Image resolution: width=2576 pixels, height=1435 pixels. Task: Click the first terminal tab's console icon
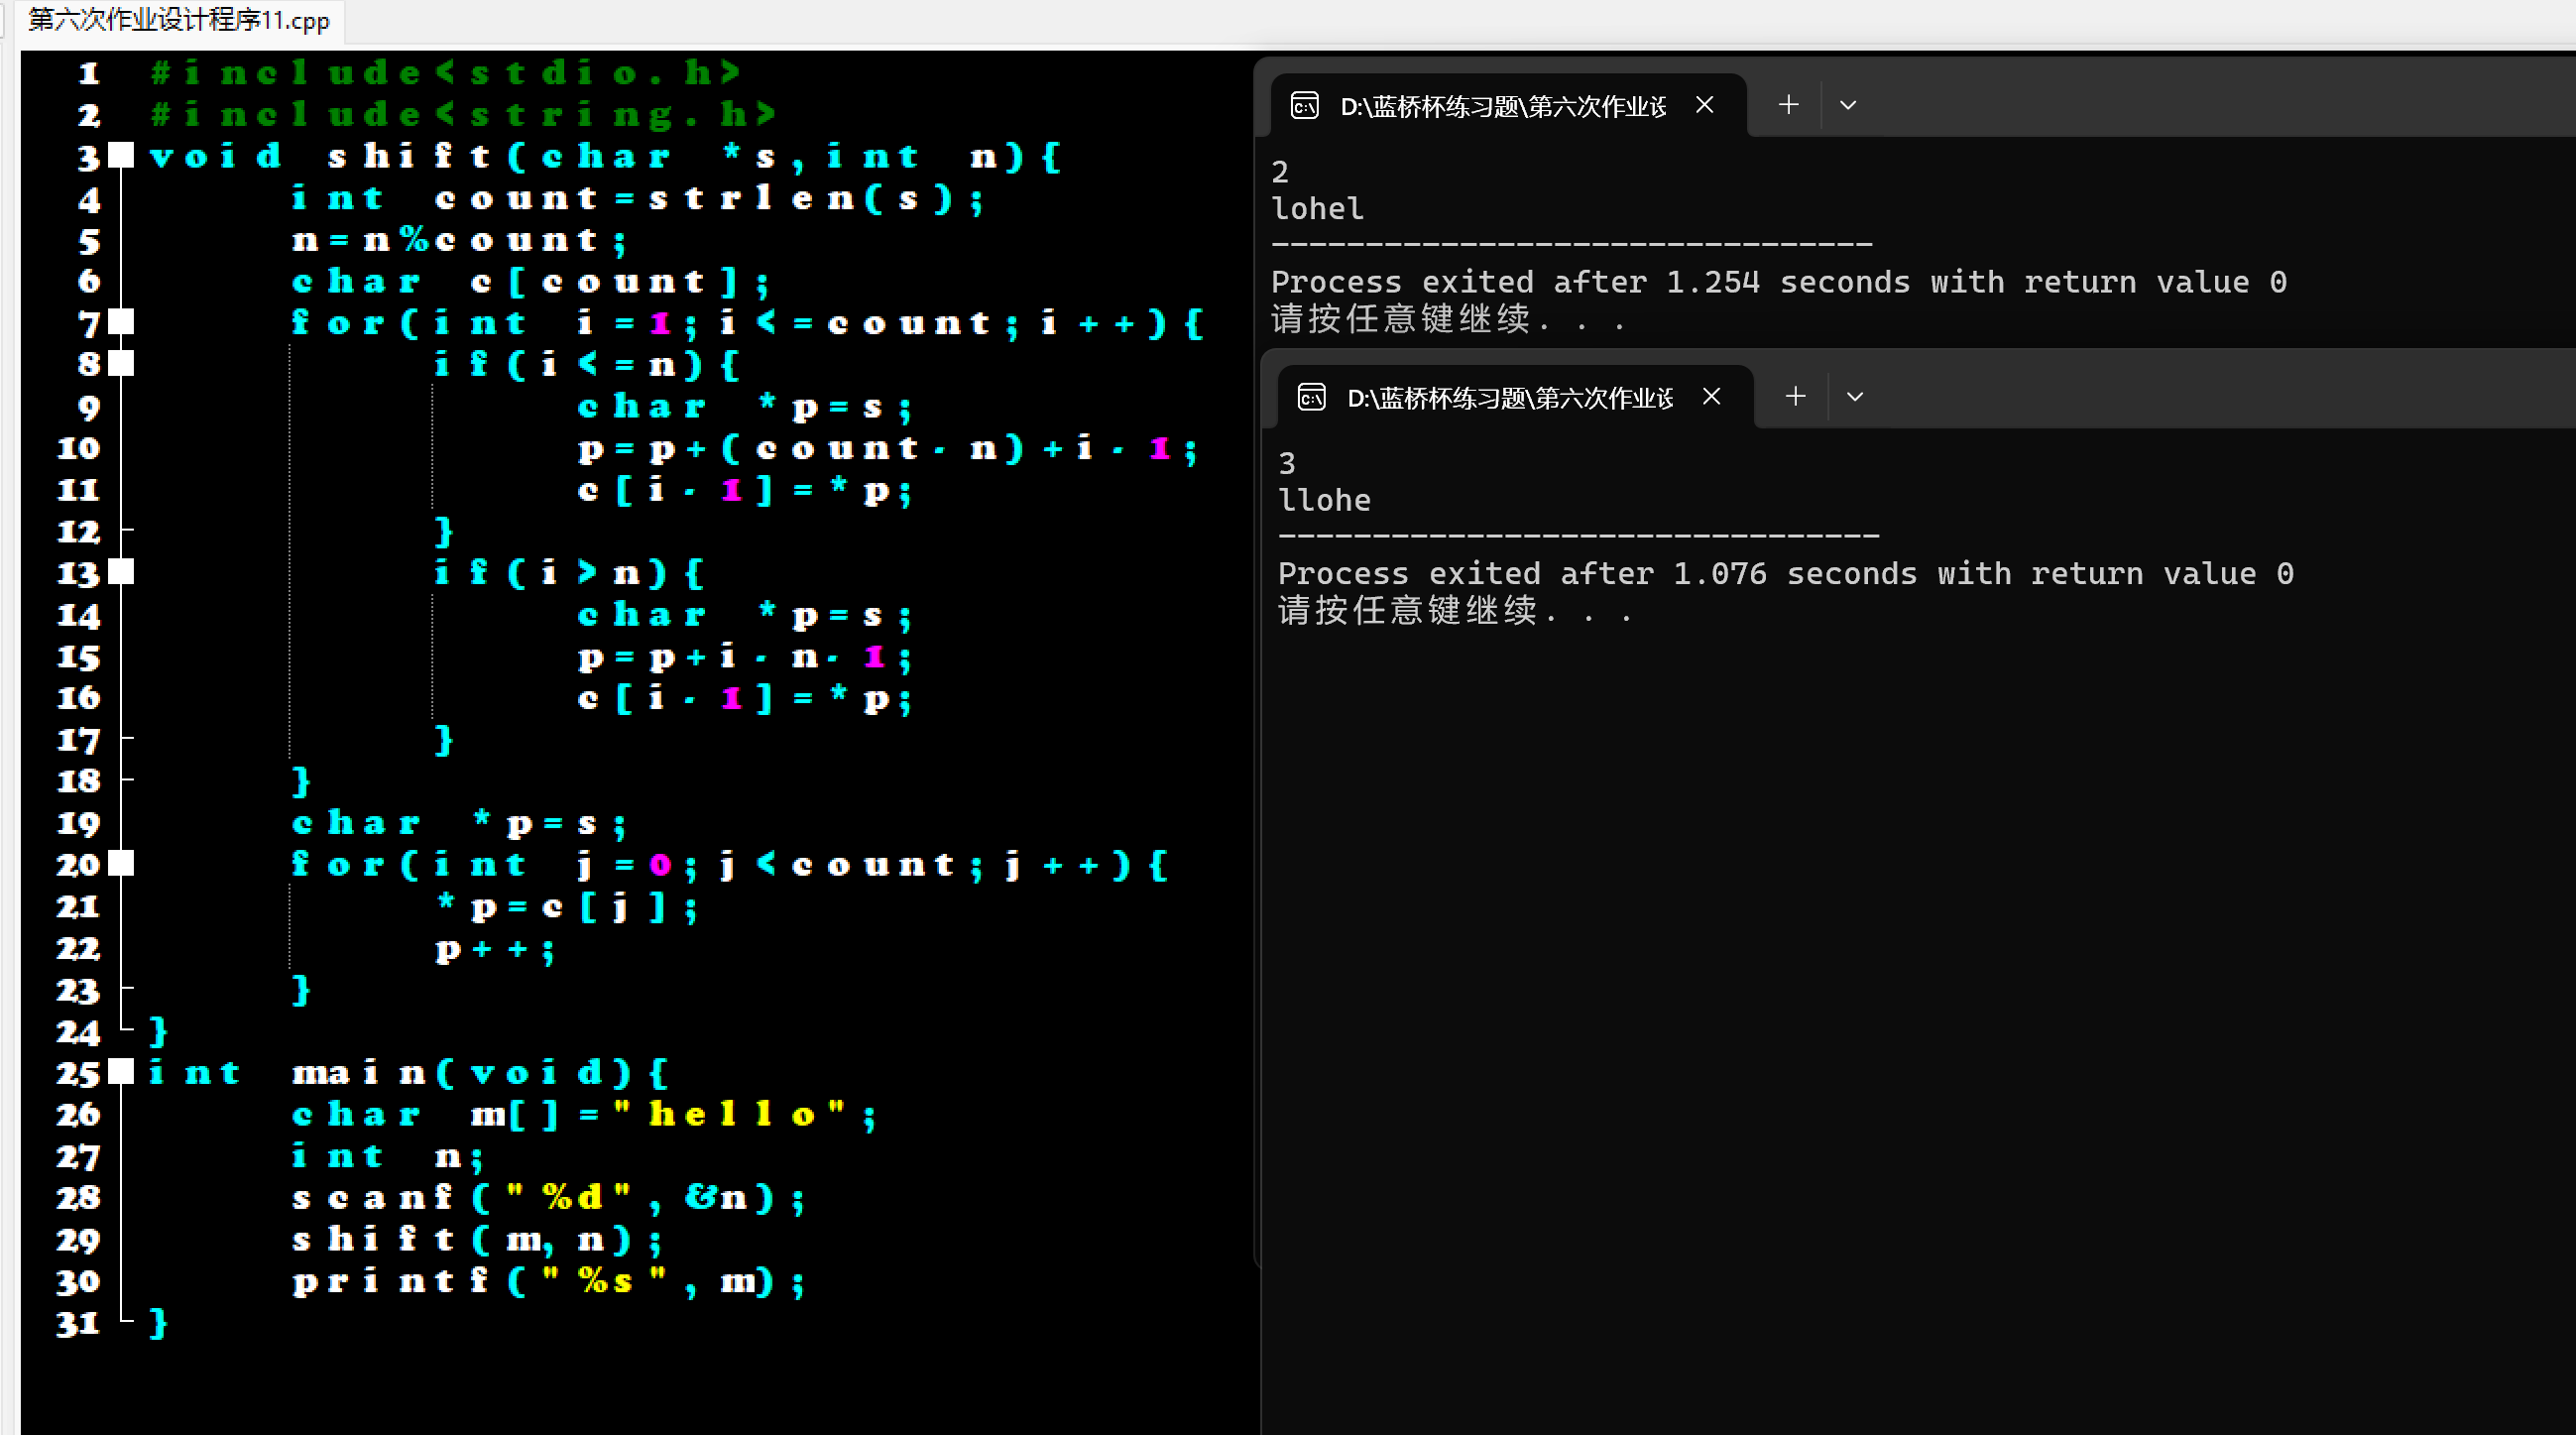pos(1304,105)
